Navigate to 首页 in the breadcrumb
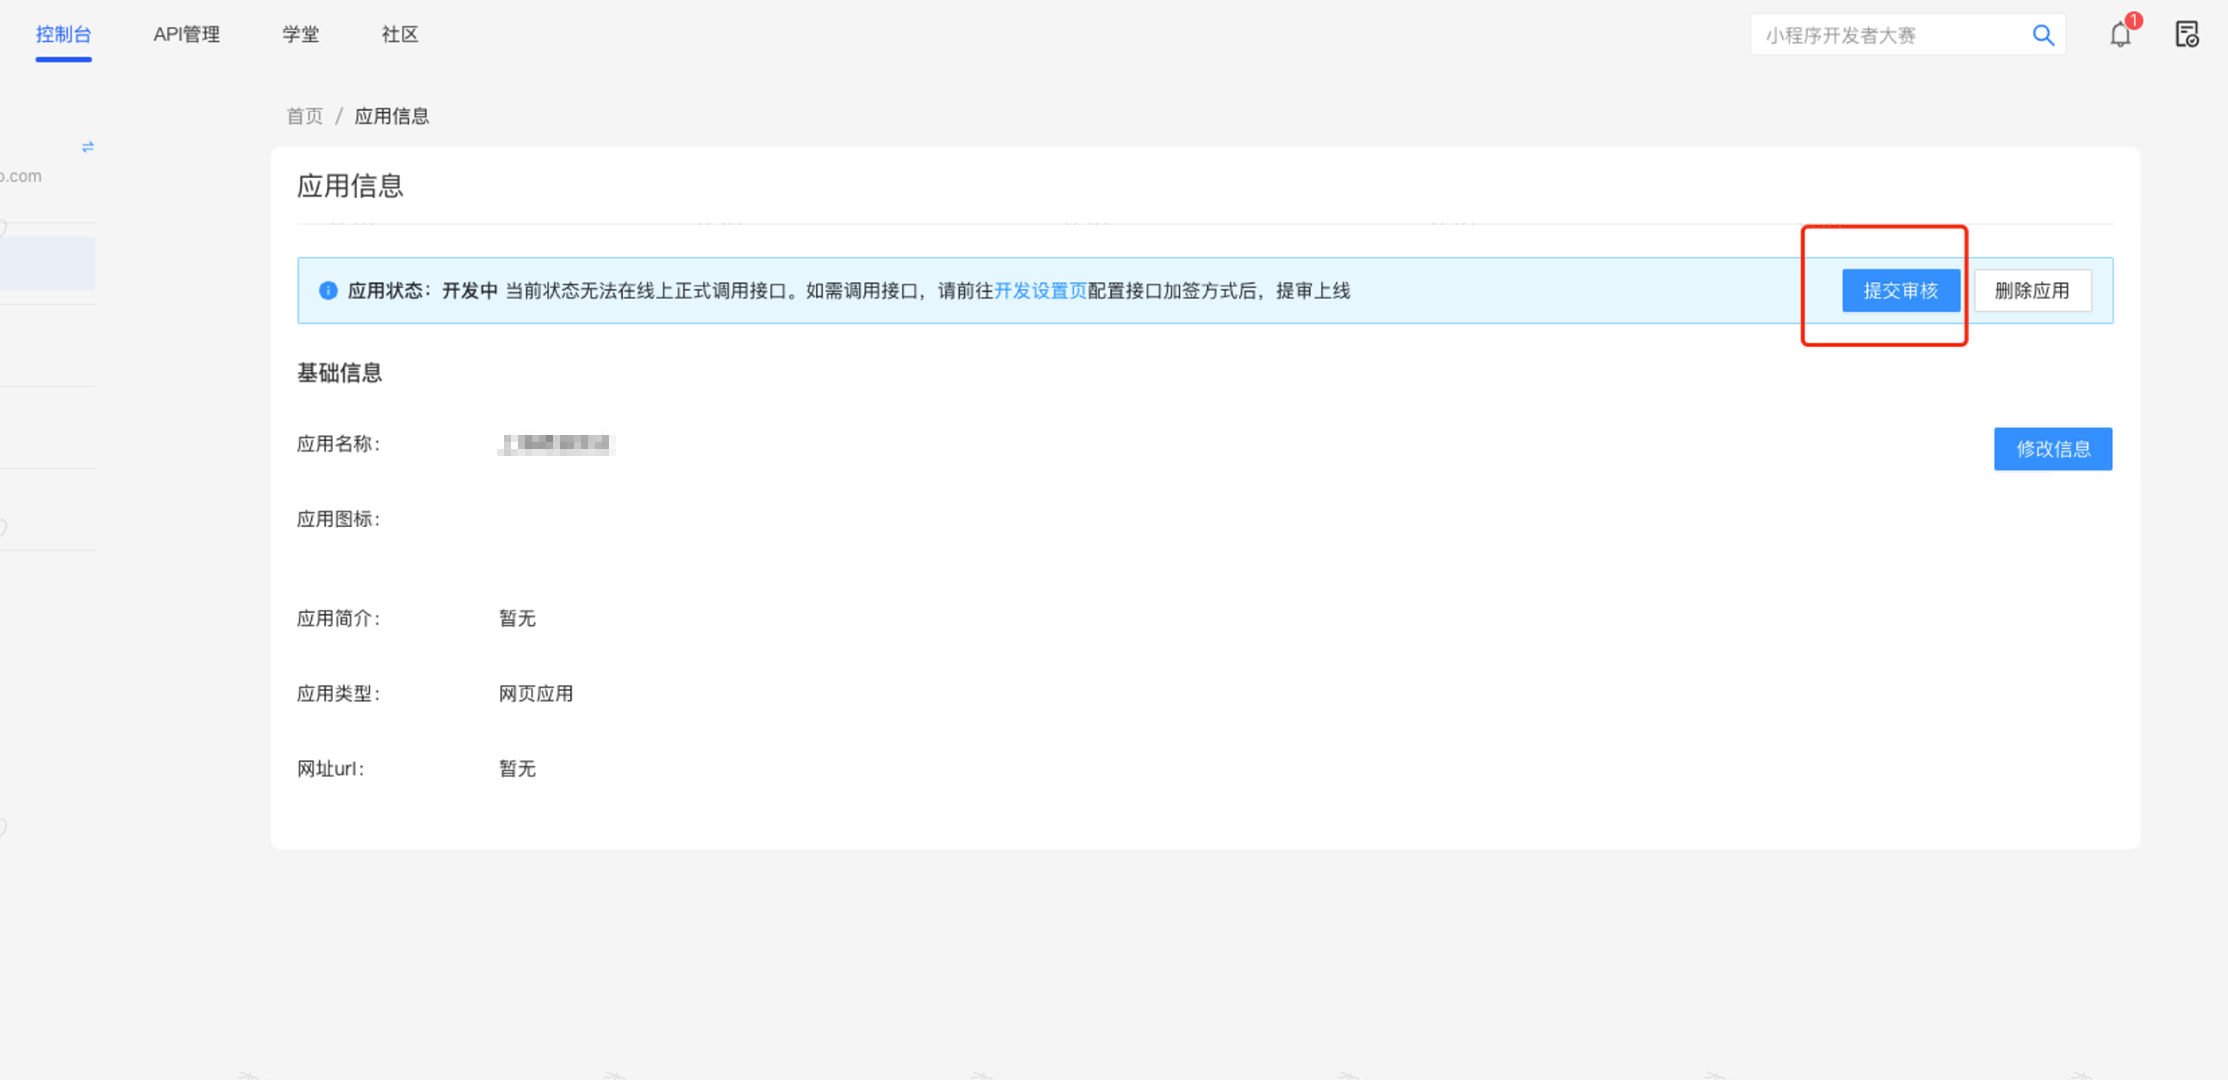Viewport: 2228px width, 1080px height. [x=304, y=116]
